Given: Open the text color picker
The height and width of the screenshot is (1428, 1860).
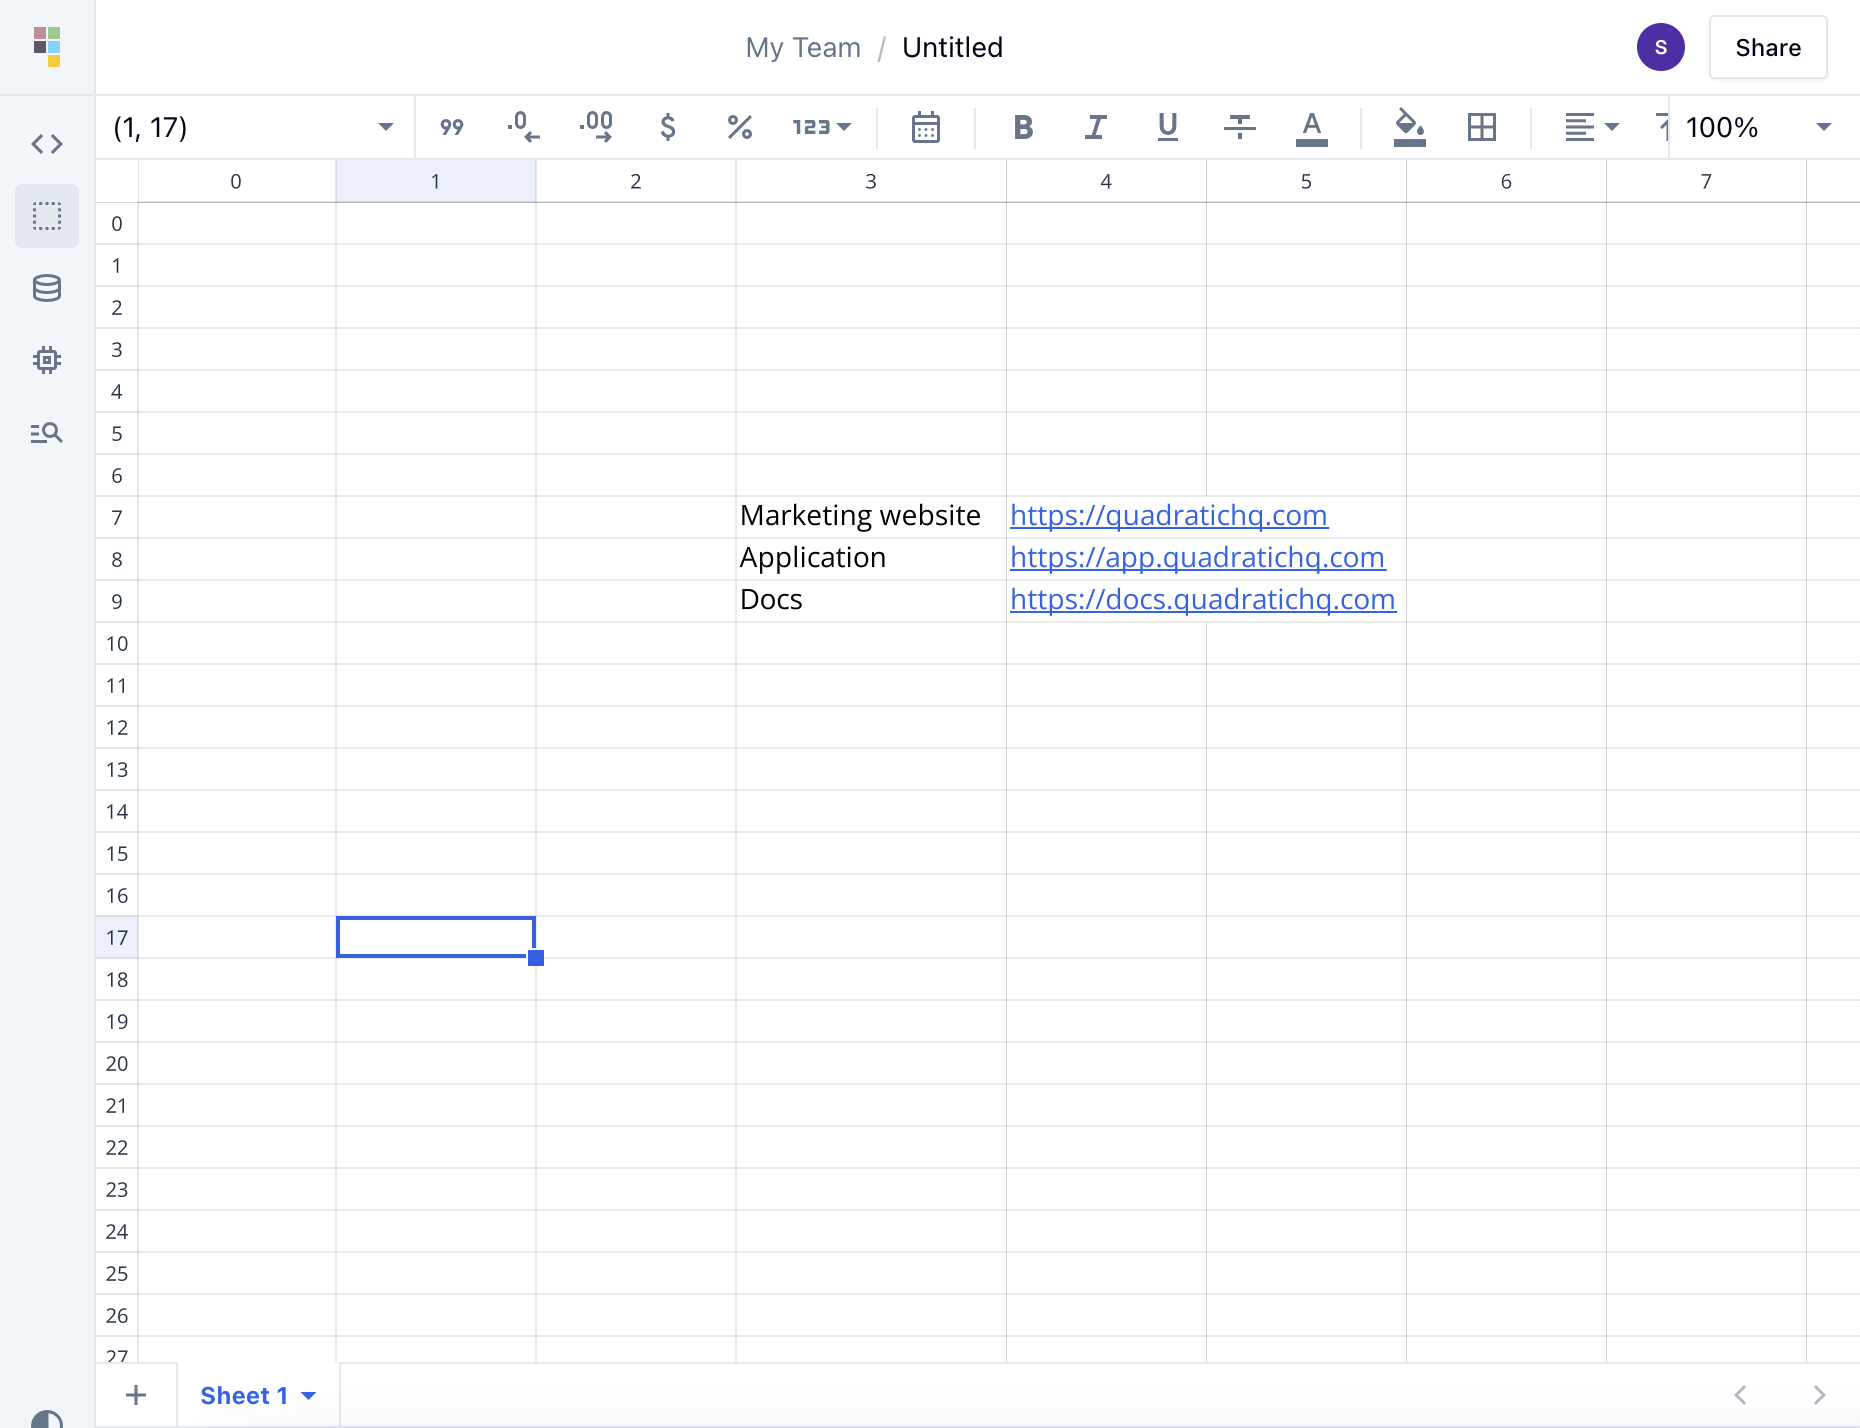Looking at the screenshot, I should [1311, 127].
